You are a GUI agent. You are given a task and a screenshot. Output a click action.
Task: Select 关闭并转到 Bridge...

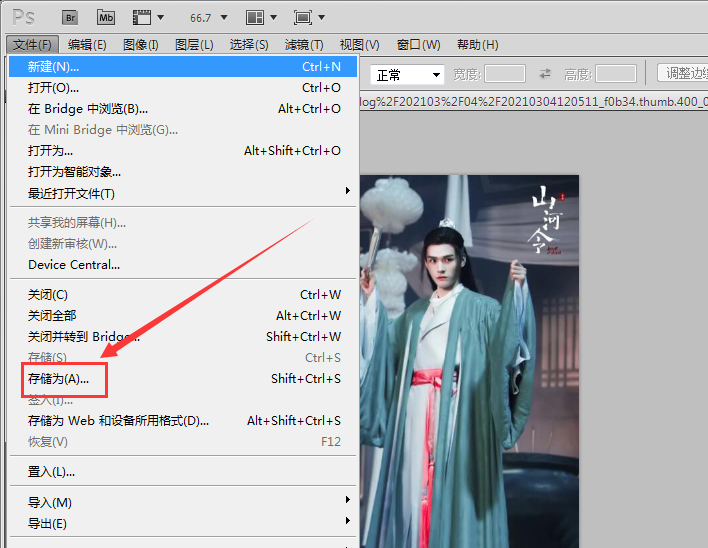(183, 336)
